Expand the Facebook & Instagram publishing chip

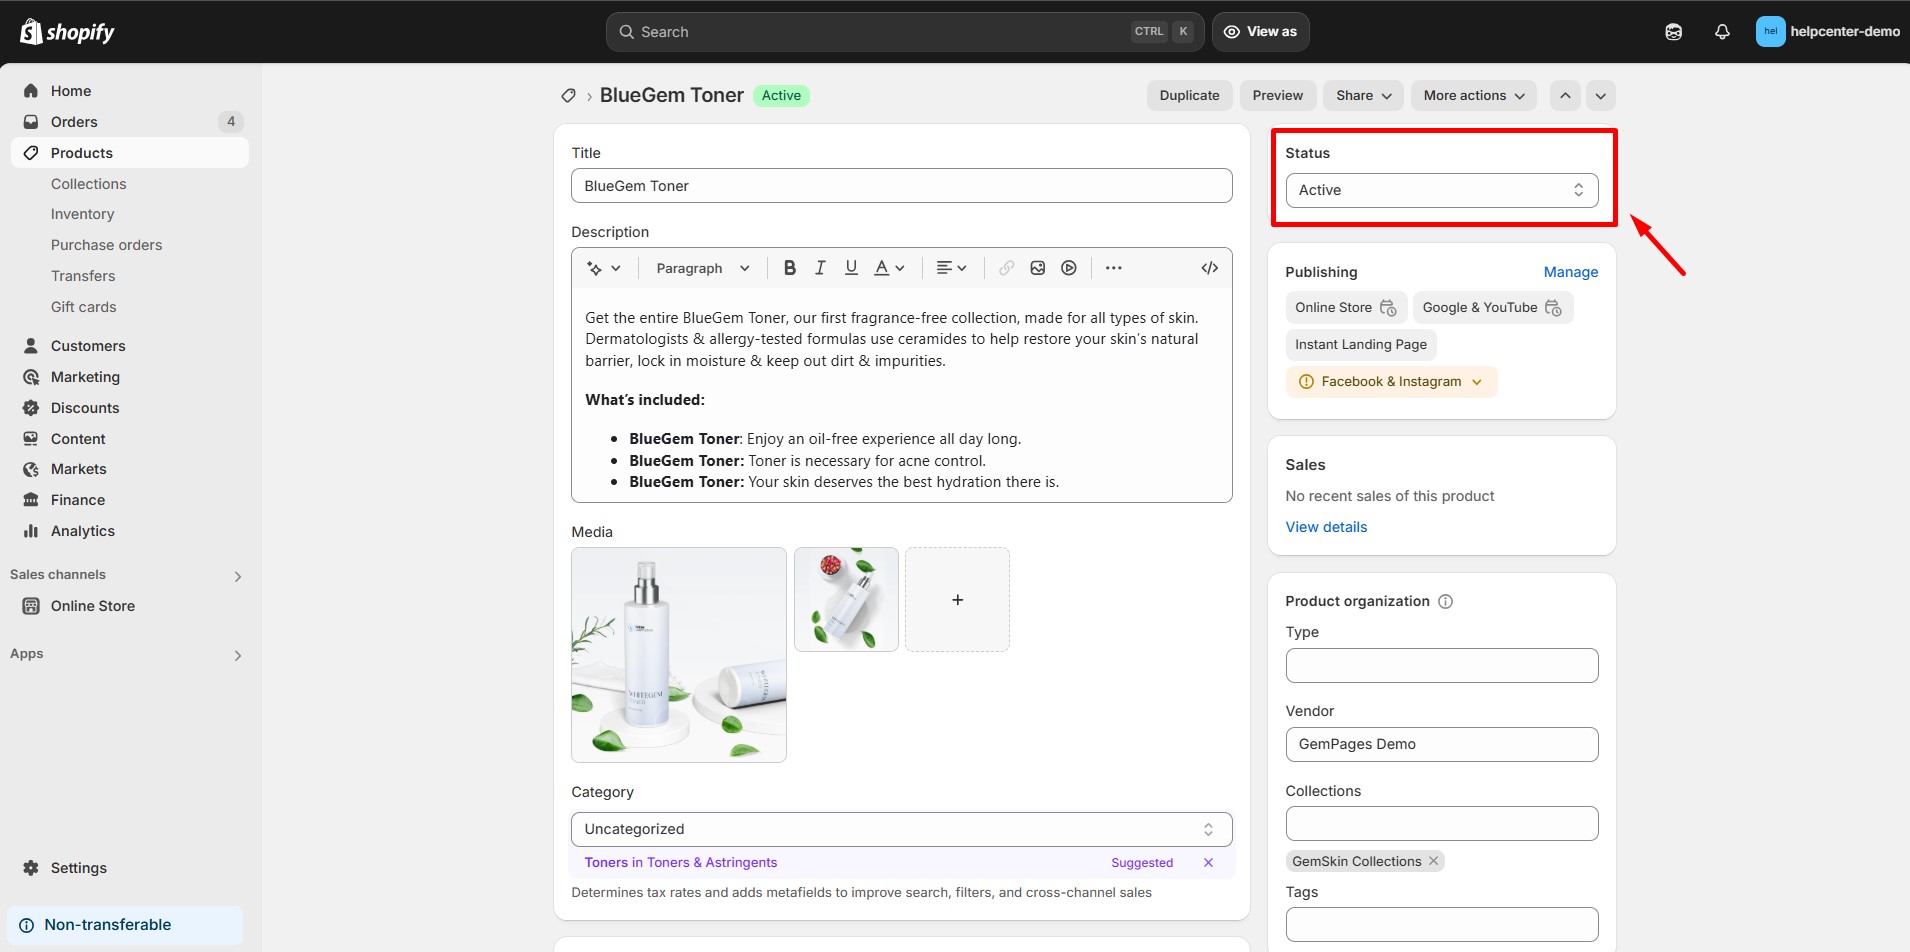tap(1391, 382)
